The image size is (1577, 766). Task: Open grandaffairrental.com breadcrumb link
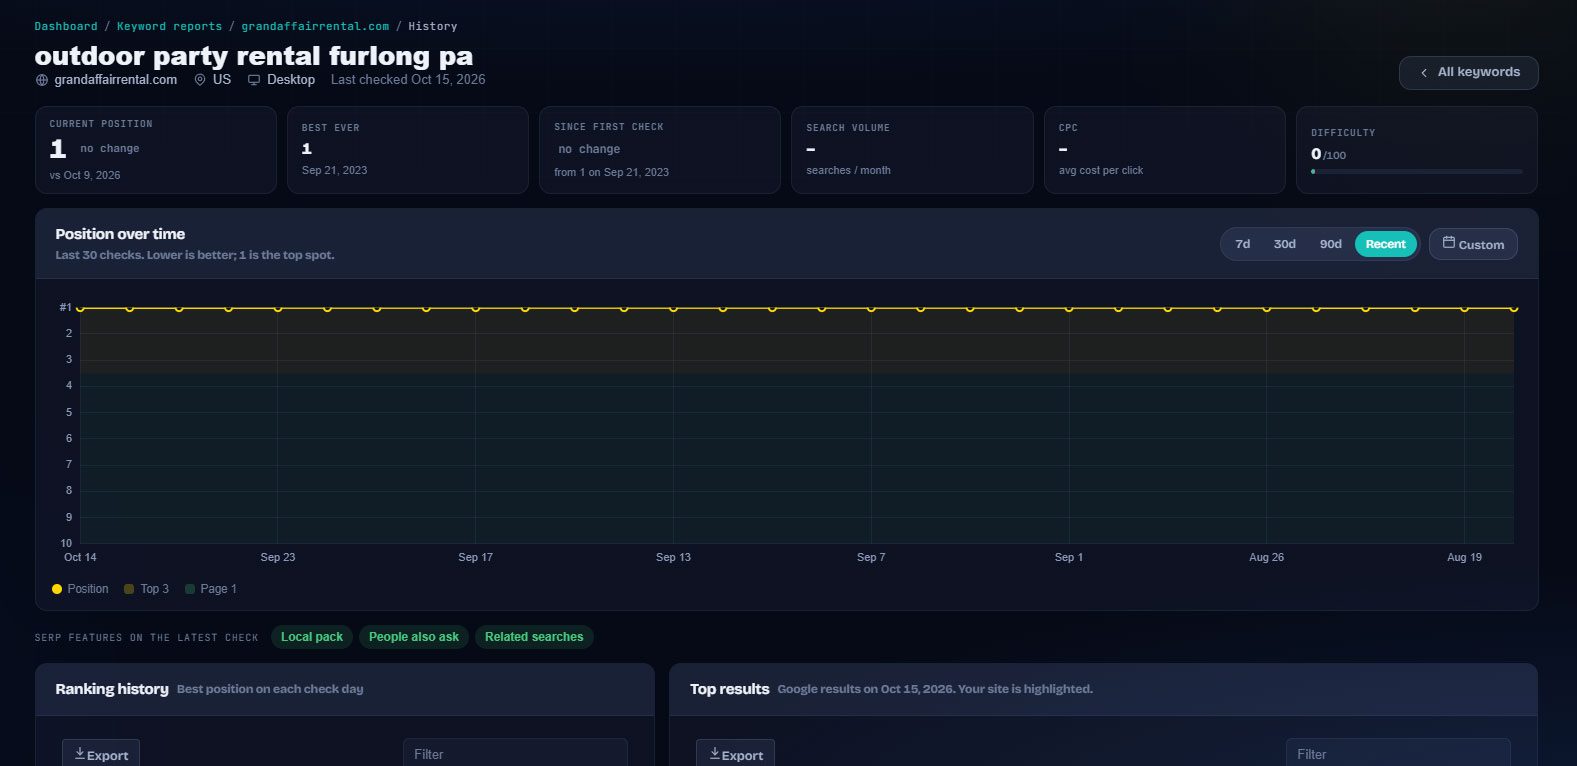[x=315, y=26]
